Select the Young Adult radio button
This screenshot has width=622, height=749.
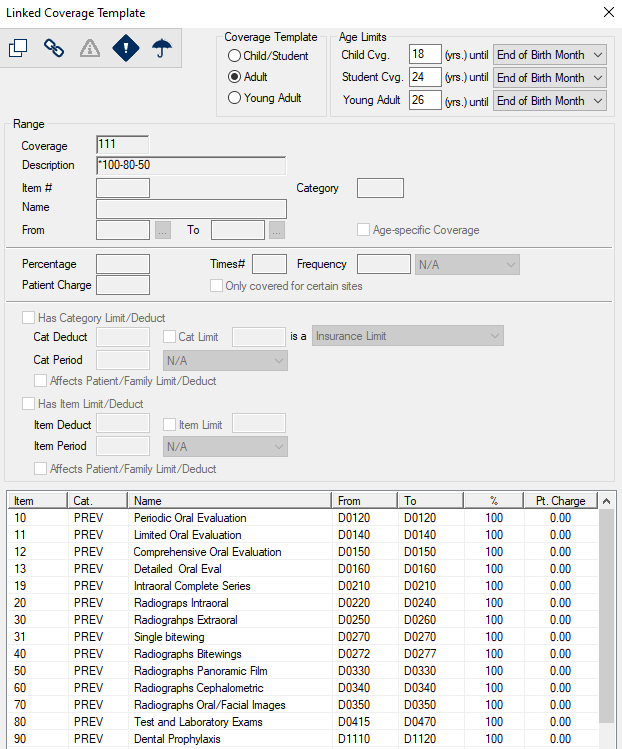[235, 98]
